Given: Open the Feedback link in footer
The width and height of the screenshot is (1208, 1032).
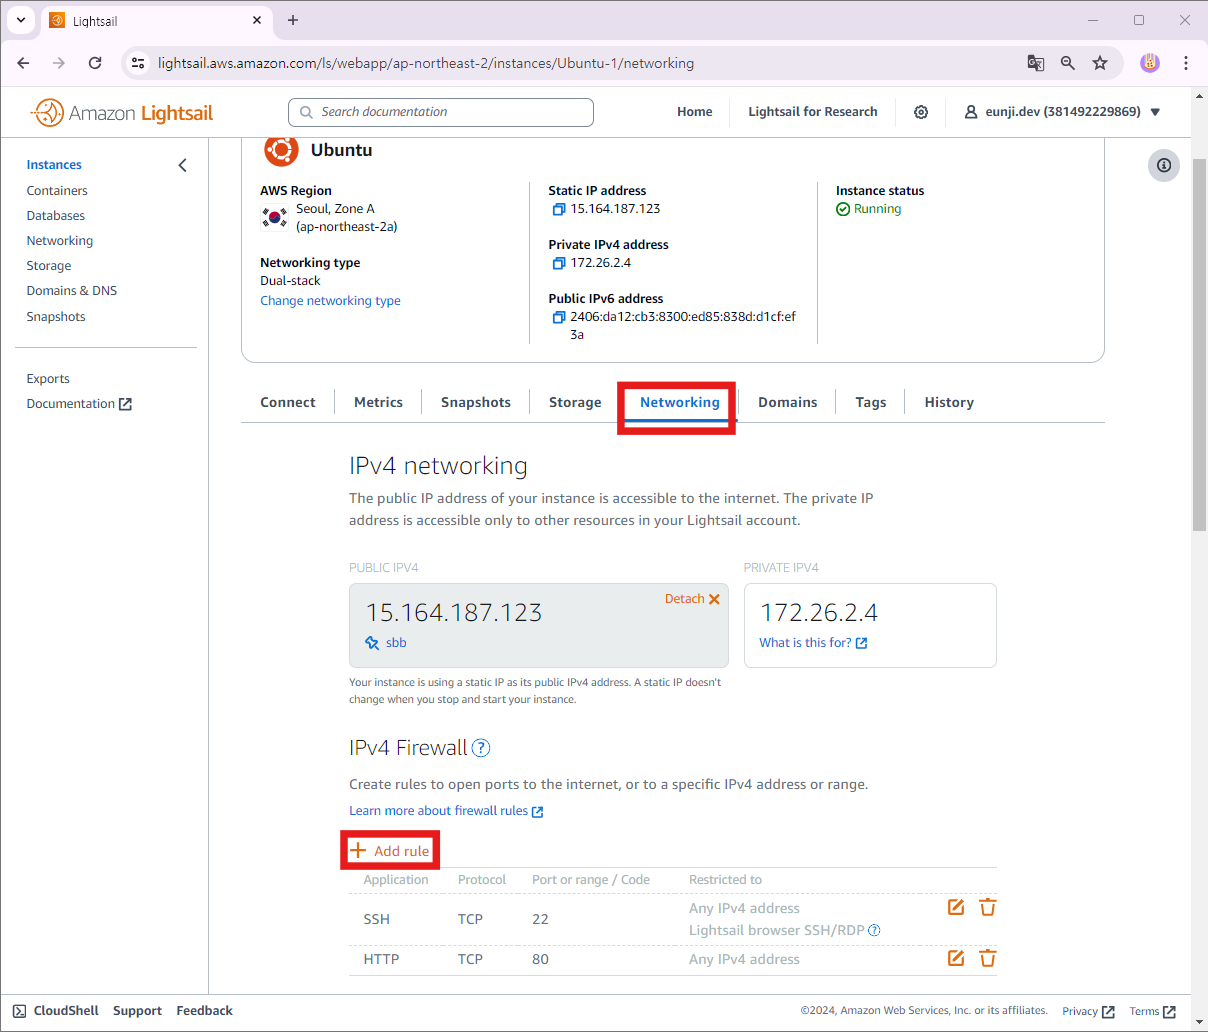Looking at the screenshot, I should (x=204, y=1011).
